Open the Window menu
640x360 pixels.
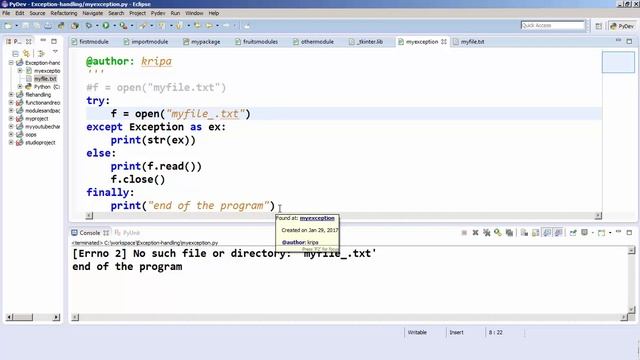pos(194,13)
